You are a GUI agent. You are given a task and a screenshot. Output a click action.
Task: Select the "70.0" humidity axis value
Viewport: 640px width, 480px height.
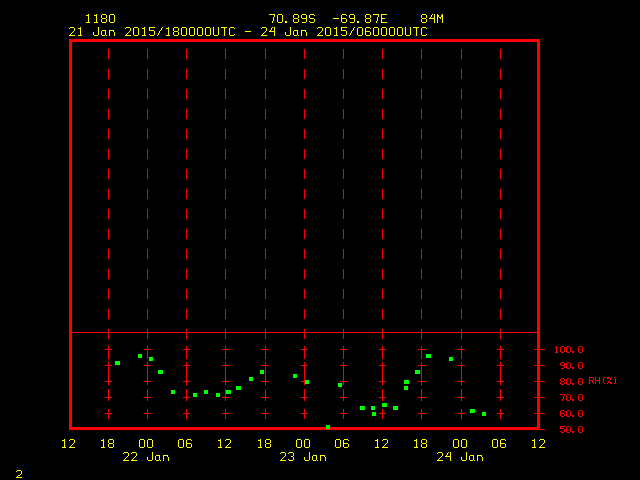[x=571, y=398]
